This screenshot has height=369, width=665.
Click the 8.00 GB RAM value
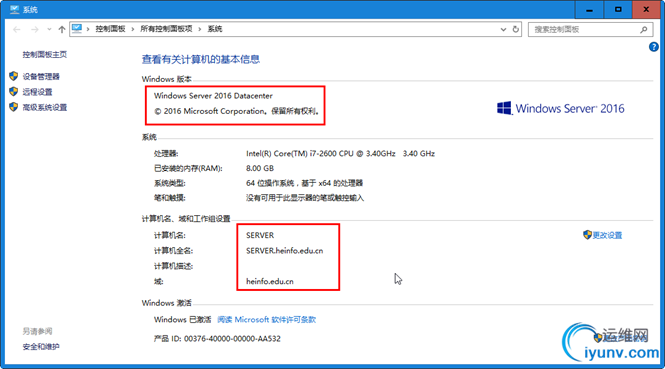(x=260, y=168)
